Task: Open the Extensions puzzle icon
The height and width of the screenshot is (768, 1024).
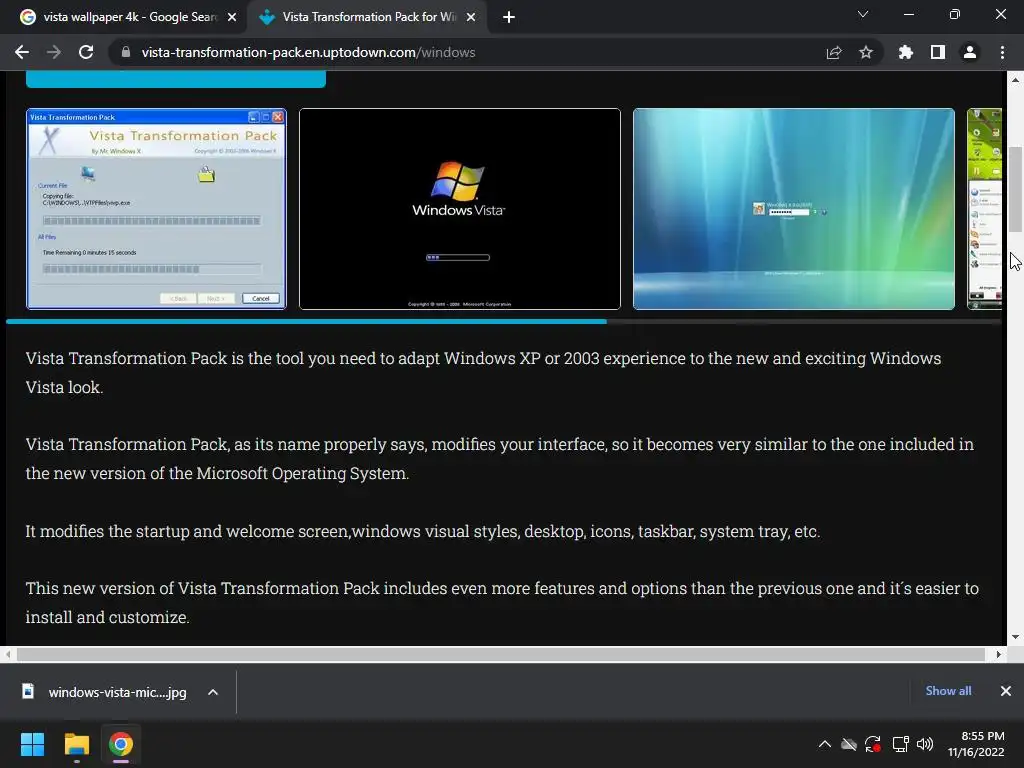Action: click(x=905, y=52)
